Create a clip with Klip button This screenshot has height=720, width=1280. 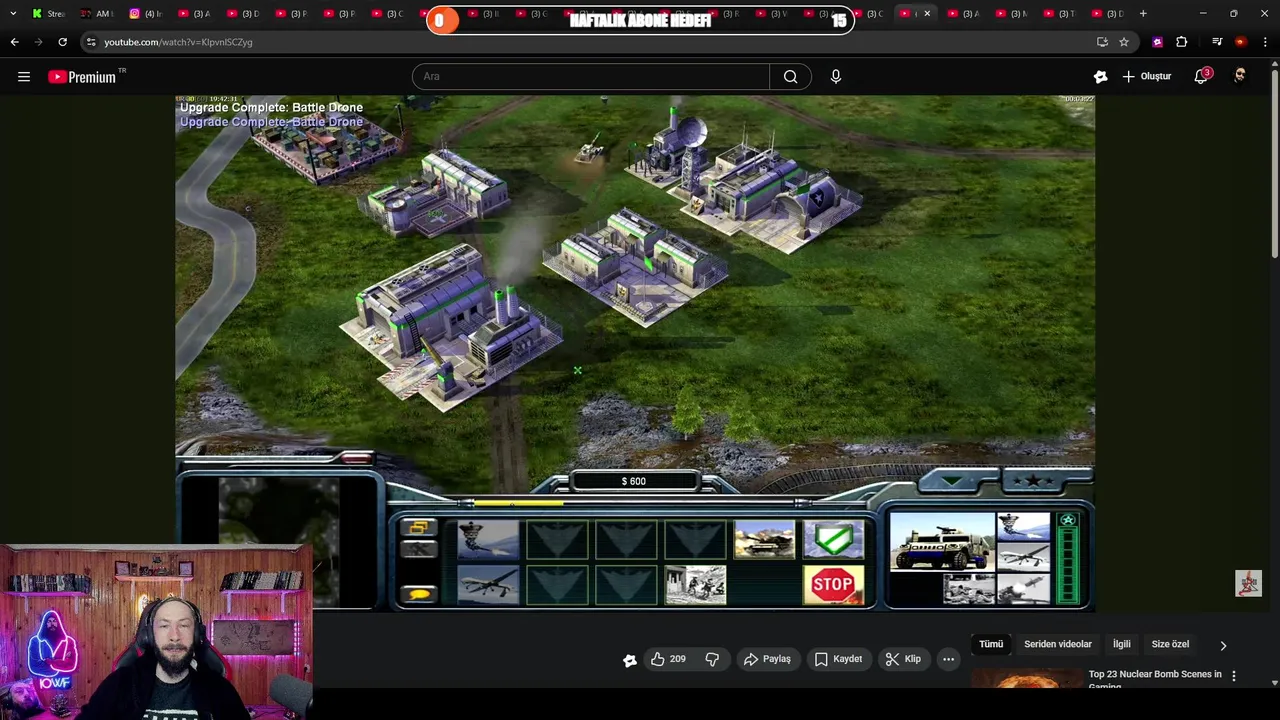903,659
